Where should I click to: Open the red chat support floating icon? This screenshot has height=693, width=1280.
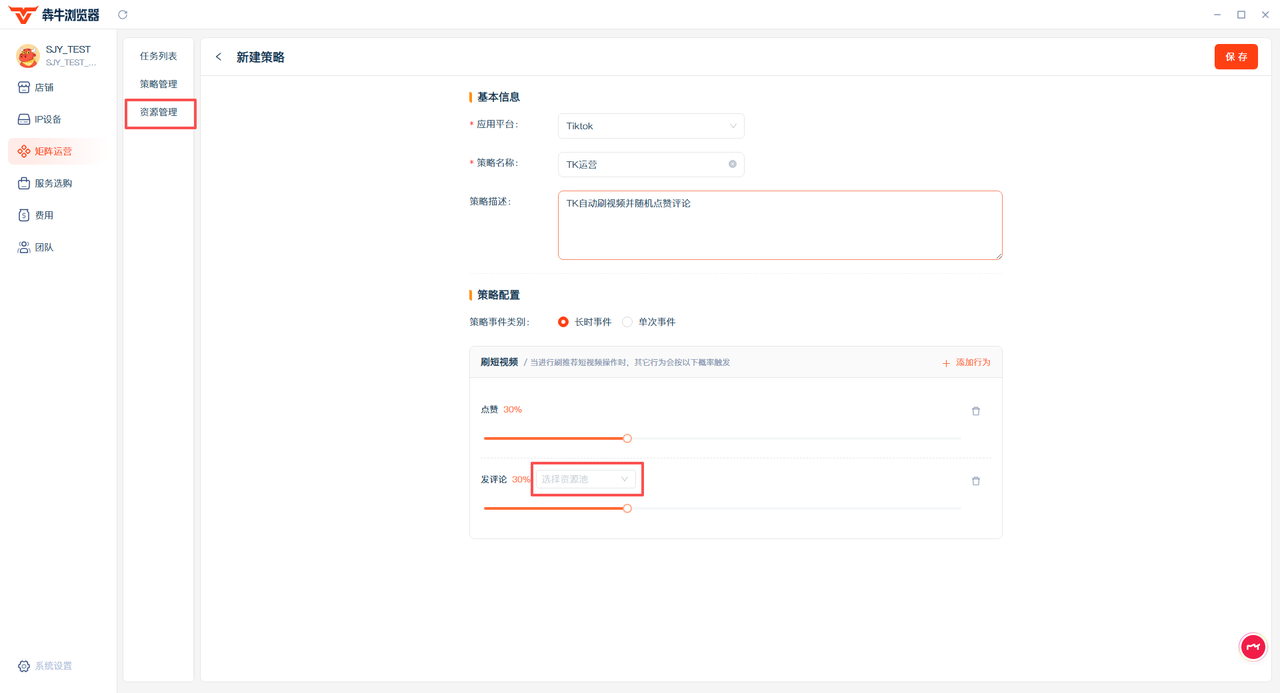coord(1253,647)
